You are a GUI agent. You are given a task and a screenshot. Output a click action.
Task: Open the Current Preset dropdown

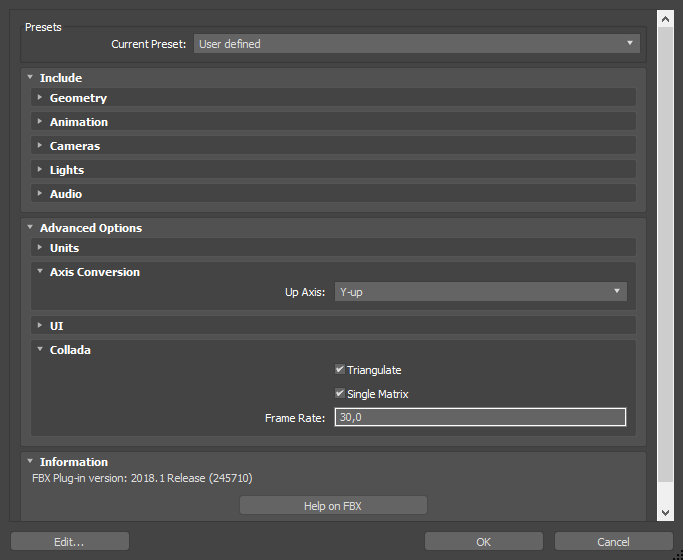pos(415,44)
